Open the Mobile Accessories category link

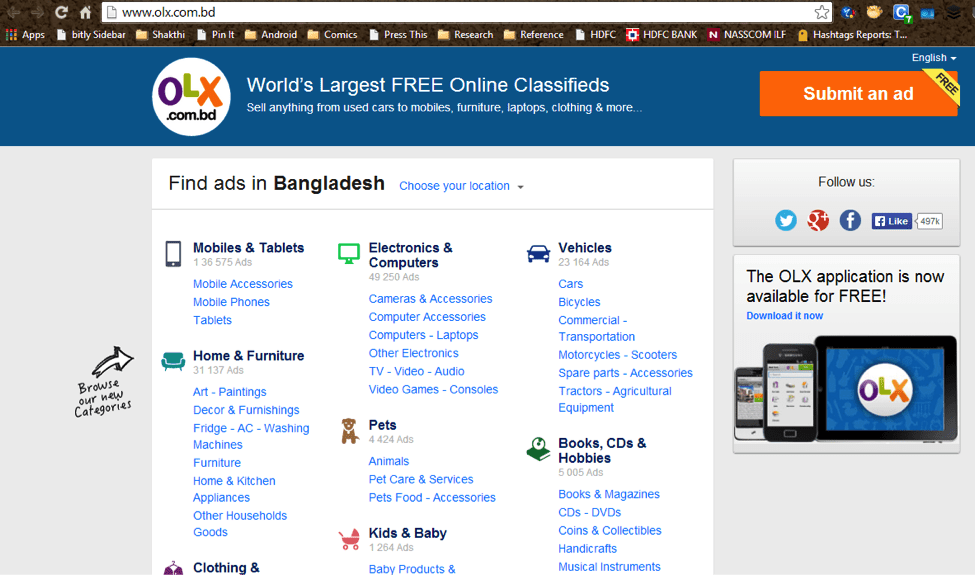(243, 284)
